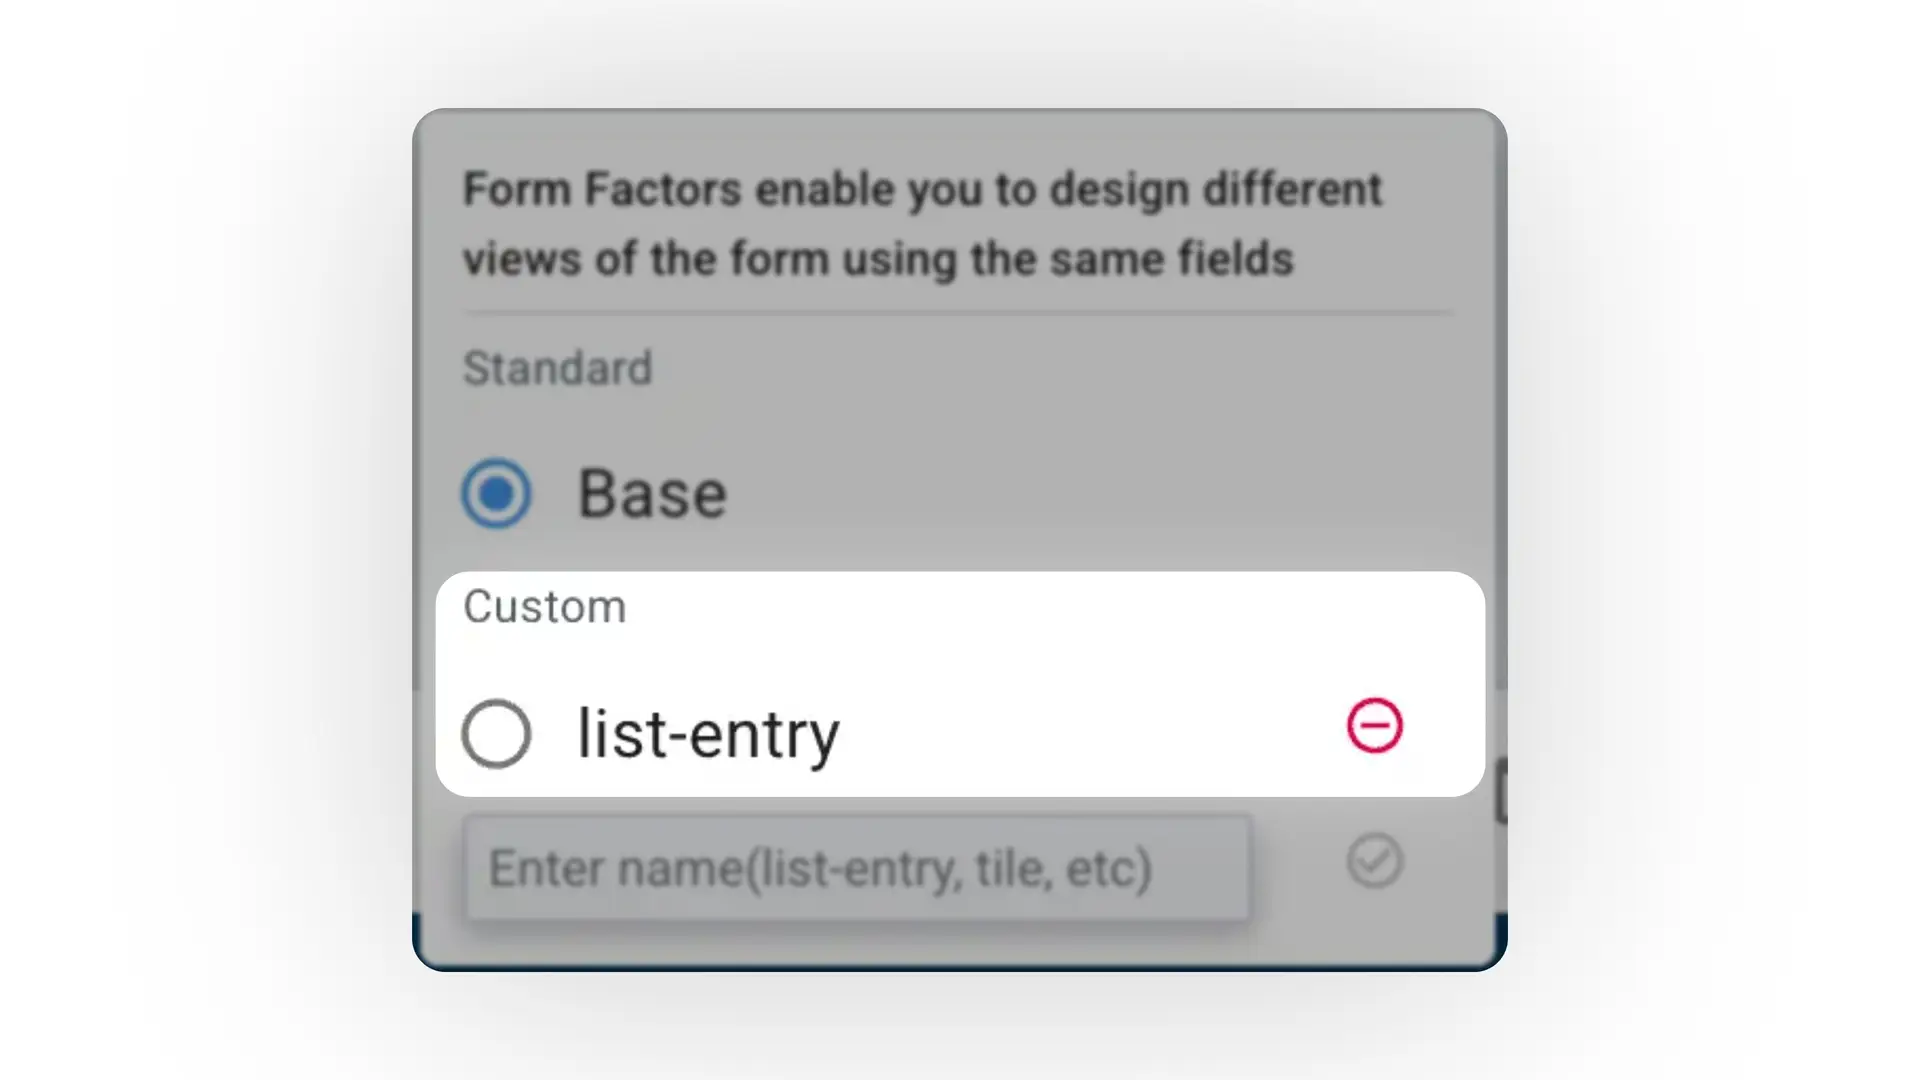This screenshot has height=1080, width=1920.
Task: Collapse the Custom form factors group
Action: 545,606
